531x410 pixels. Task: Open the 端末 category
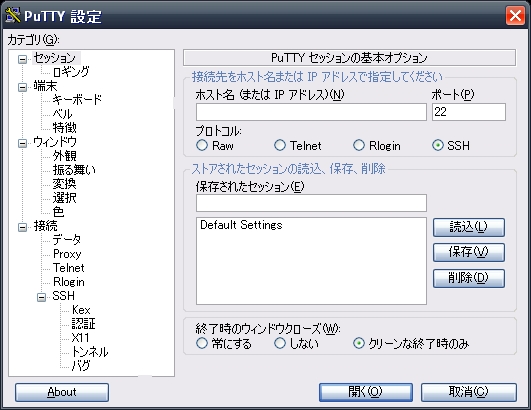coord(45,86)
